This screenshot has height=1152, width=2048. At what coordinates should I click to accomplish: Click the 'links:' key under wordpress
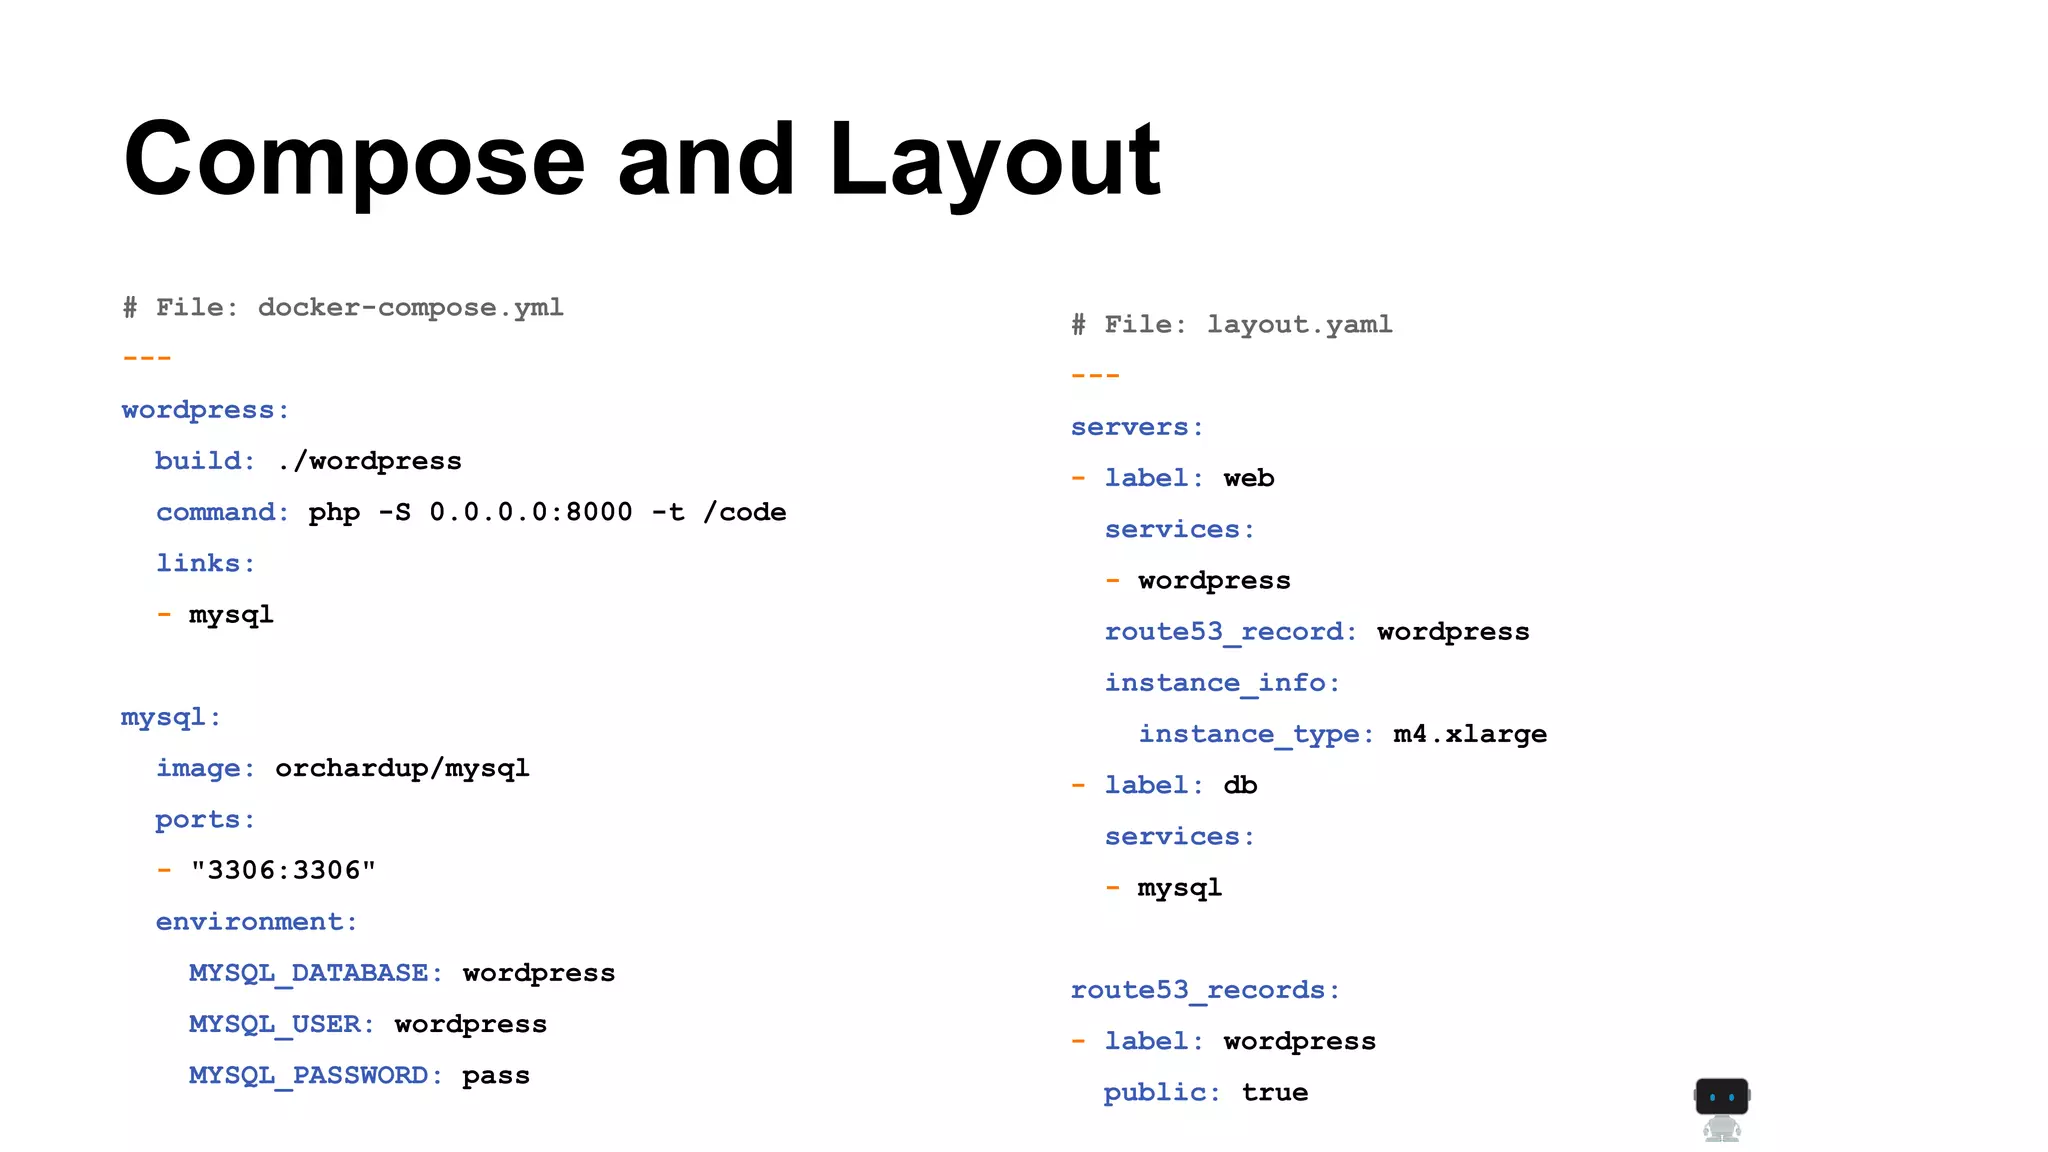click(205, 563)
